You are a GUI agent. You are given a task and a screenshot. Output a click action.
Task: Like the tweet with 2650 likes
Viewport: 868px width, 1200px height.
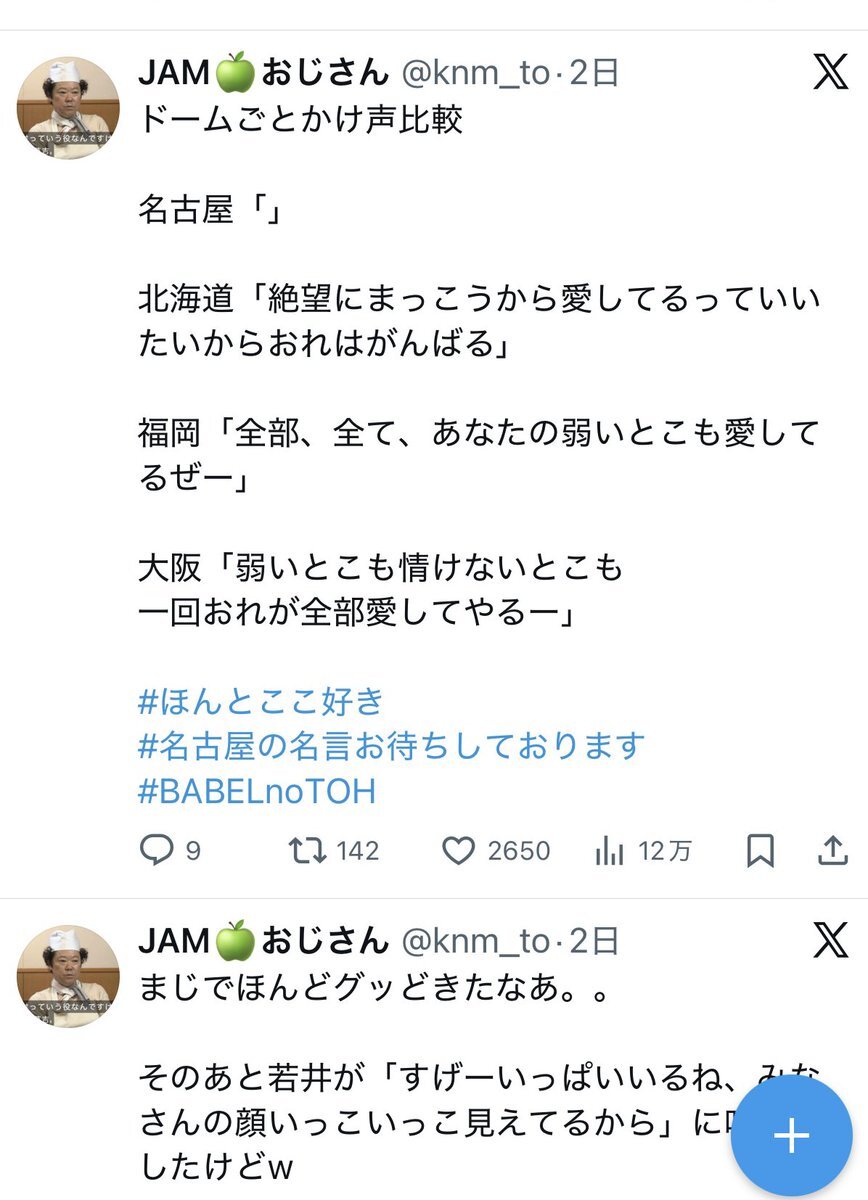click(x=458, y=850)
